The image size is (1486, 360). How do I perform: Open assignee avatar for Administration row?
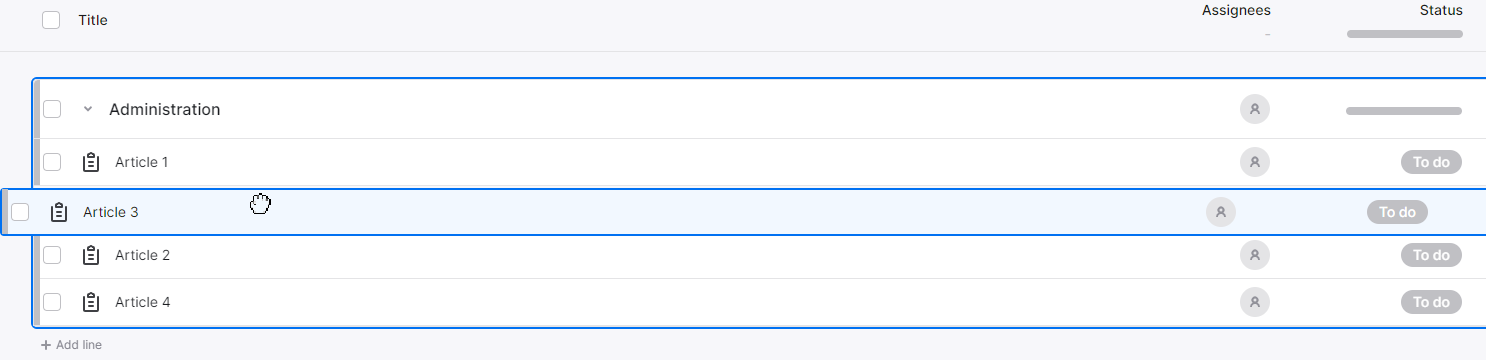[1255, 109]
